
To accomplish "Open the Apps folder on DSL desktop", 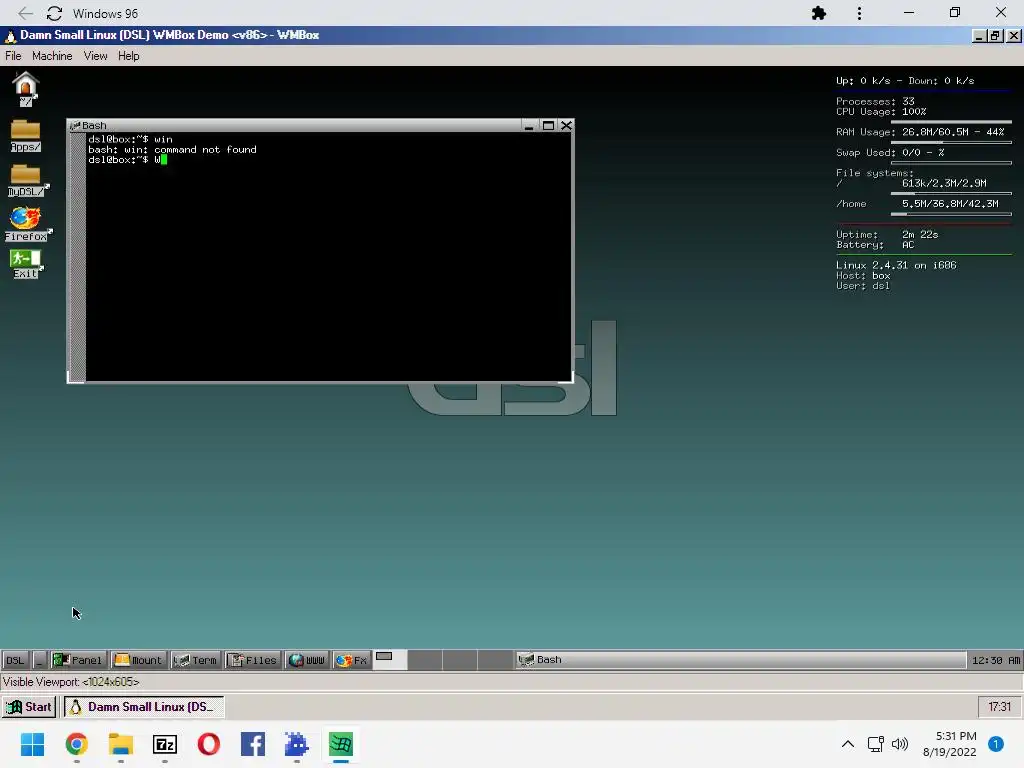I will tap(25, 136).
